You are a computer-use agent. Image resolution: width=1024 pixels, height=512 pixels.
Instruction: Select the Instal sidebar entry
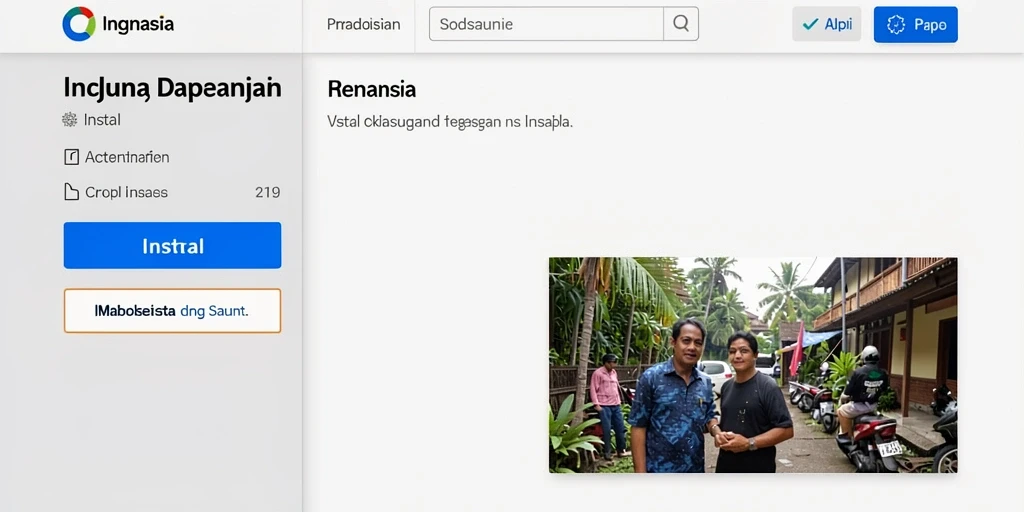[91, 120]
